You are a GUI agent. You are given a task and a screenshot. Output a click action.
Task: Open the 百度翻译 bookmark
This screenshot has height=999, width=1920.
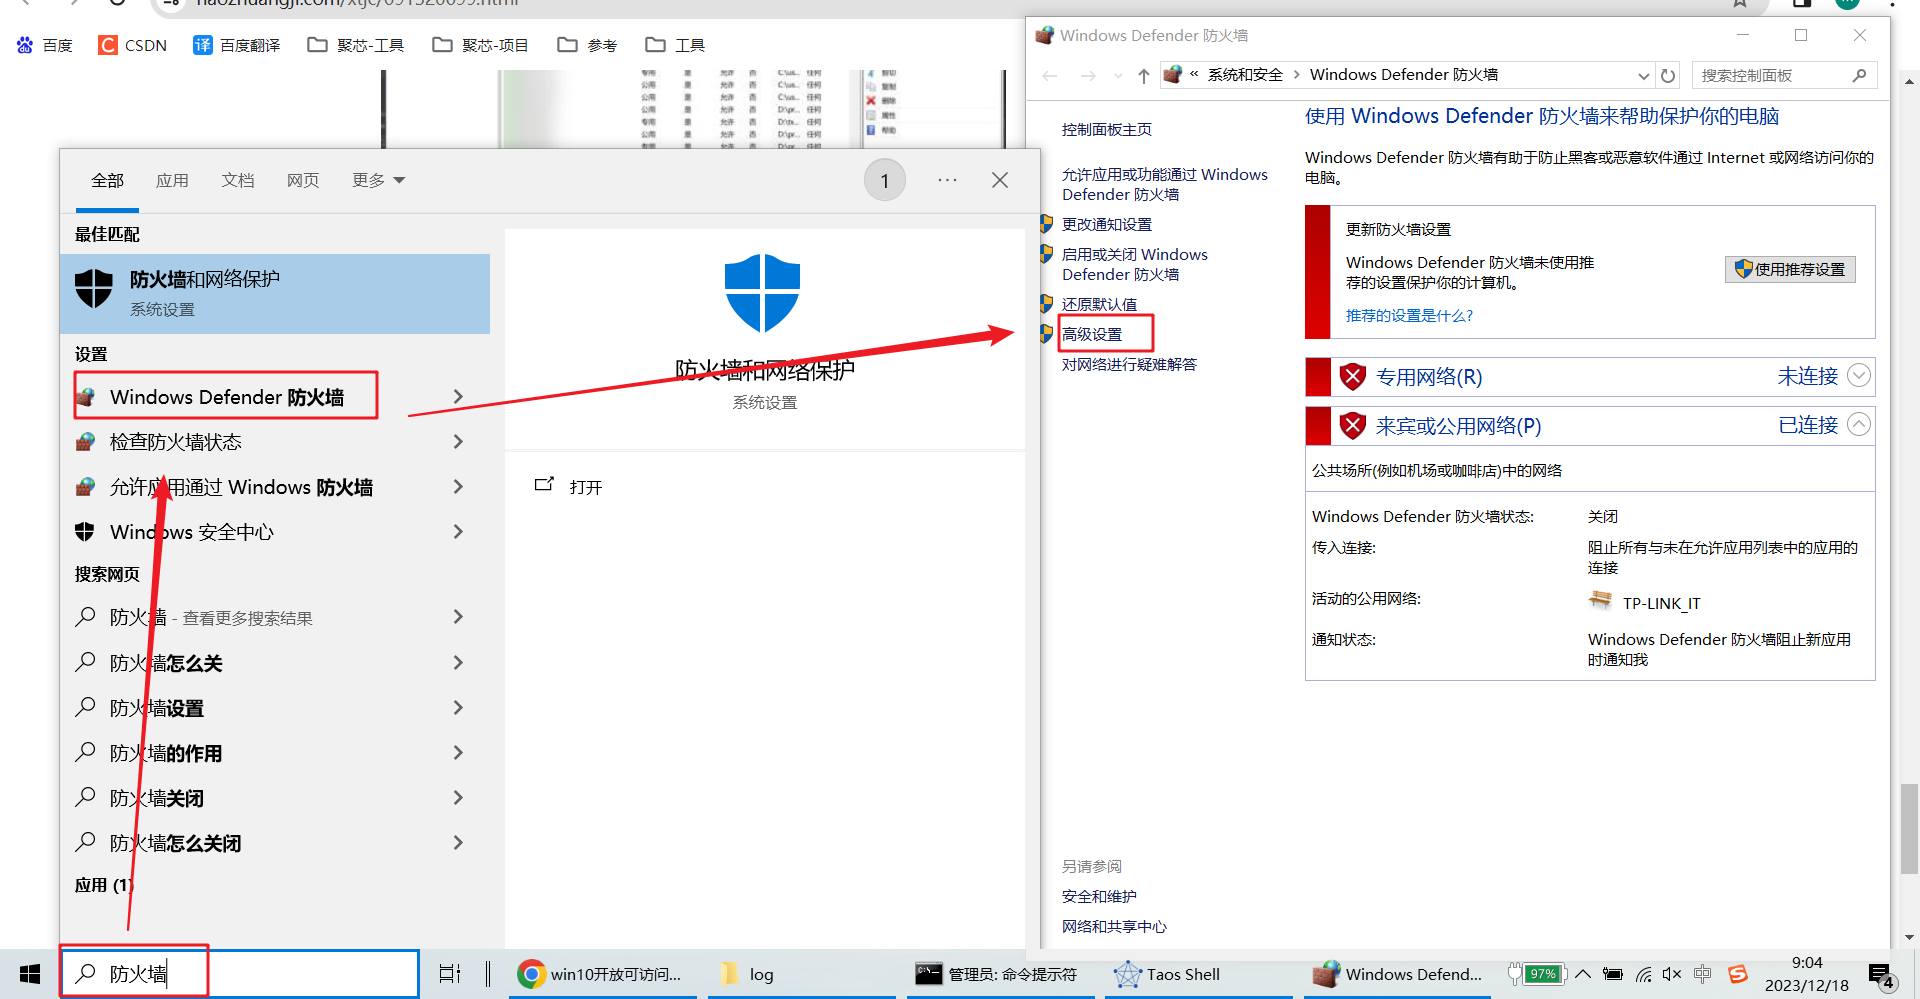(x=237, y=45)
